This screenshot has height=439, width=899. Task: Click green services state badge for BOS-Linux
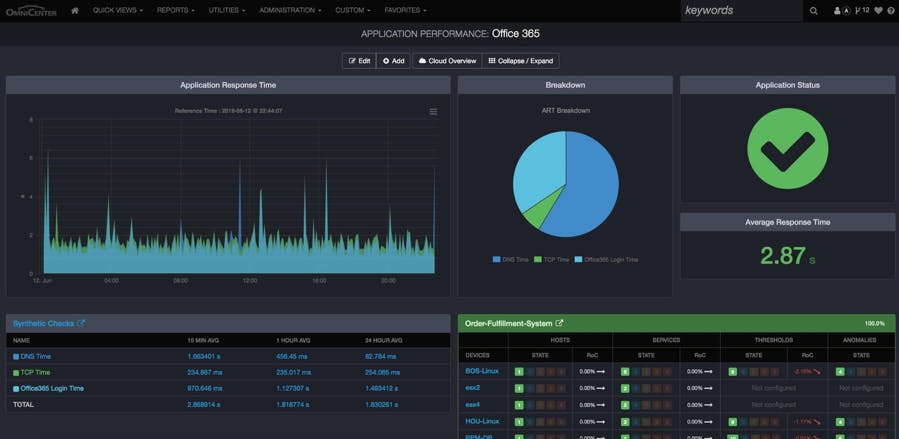624,371
